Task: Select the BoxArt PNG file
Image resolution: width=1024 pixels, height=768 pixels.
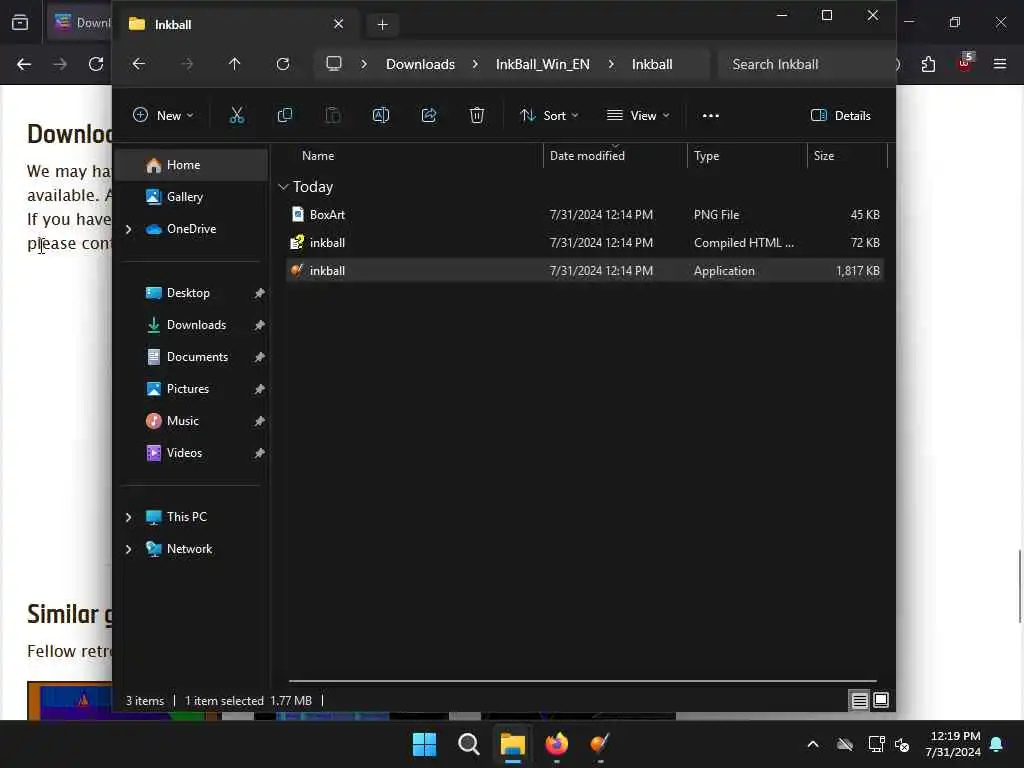Action: pos(584,215)
